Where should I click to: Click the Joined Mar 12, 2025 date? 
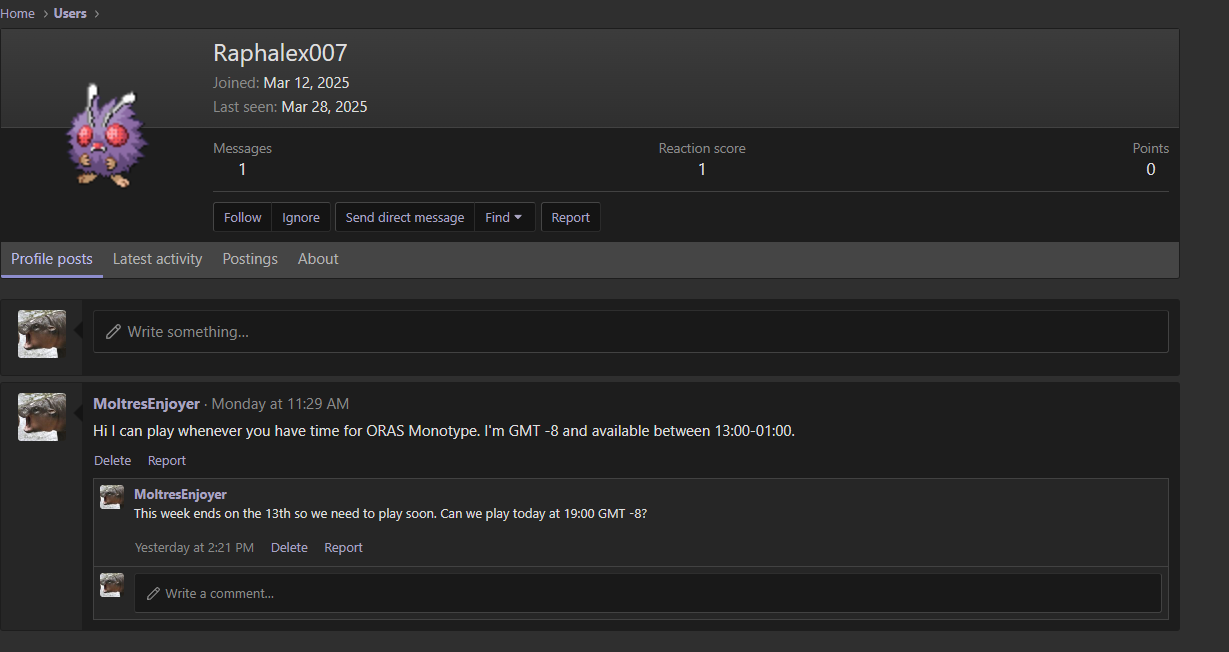[x=307, y=83]
